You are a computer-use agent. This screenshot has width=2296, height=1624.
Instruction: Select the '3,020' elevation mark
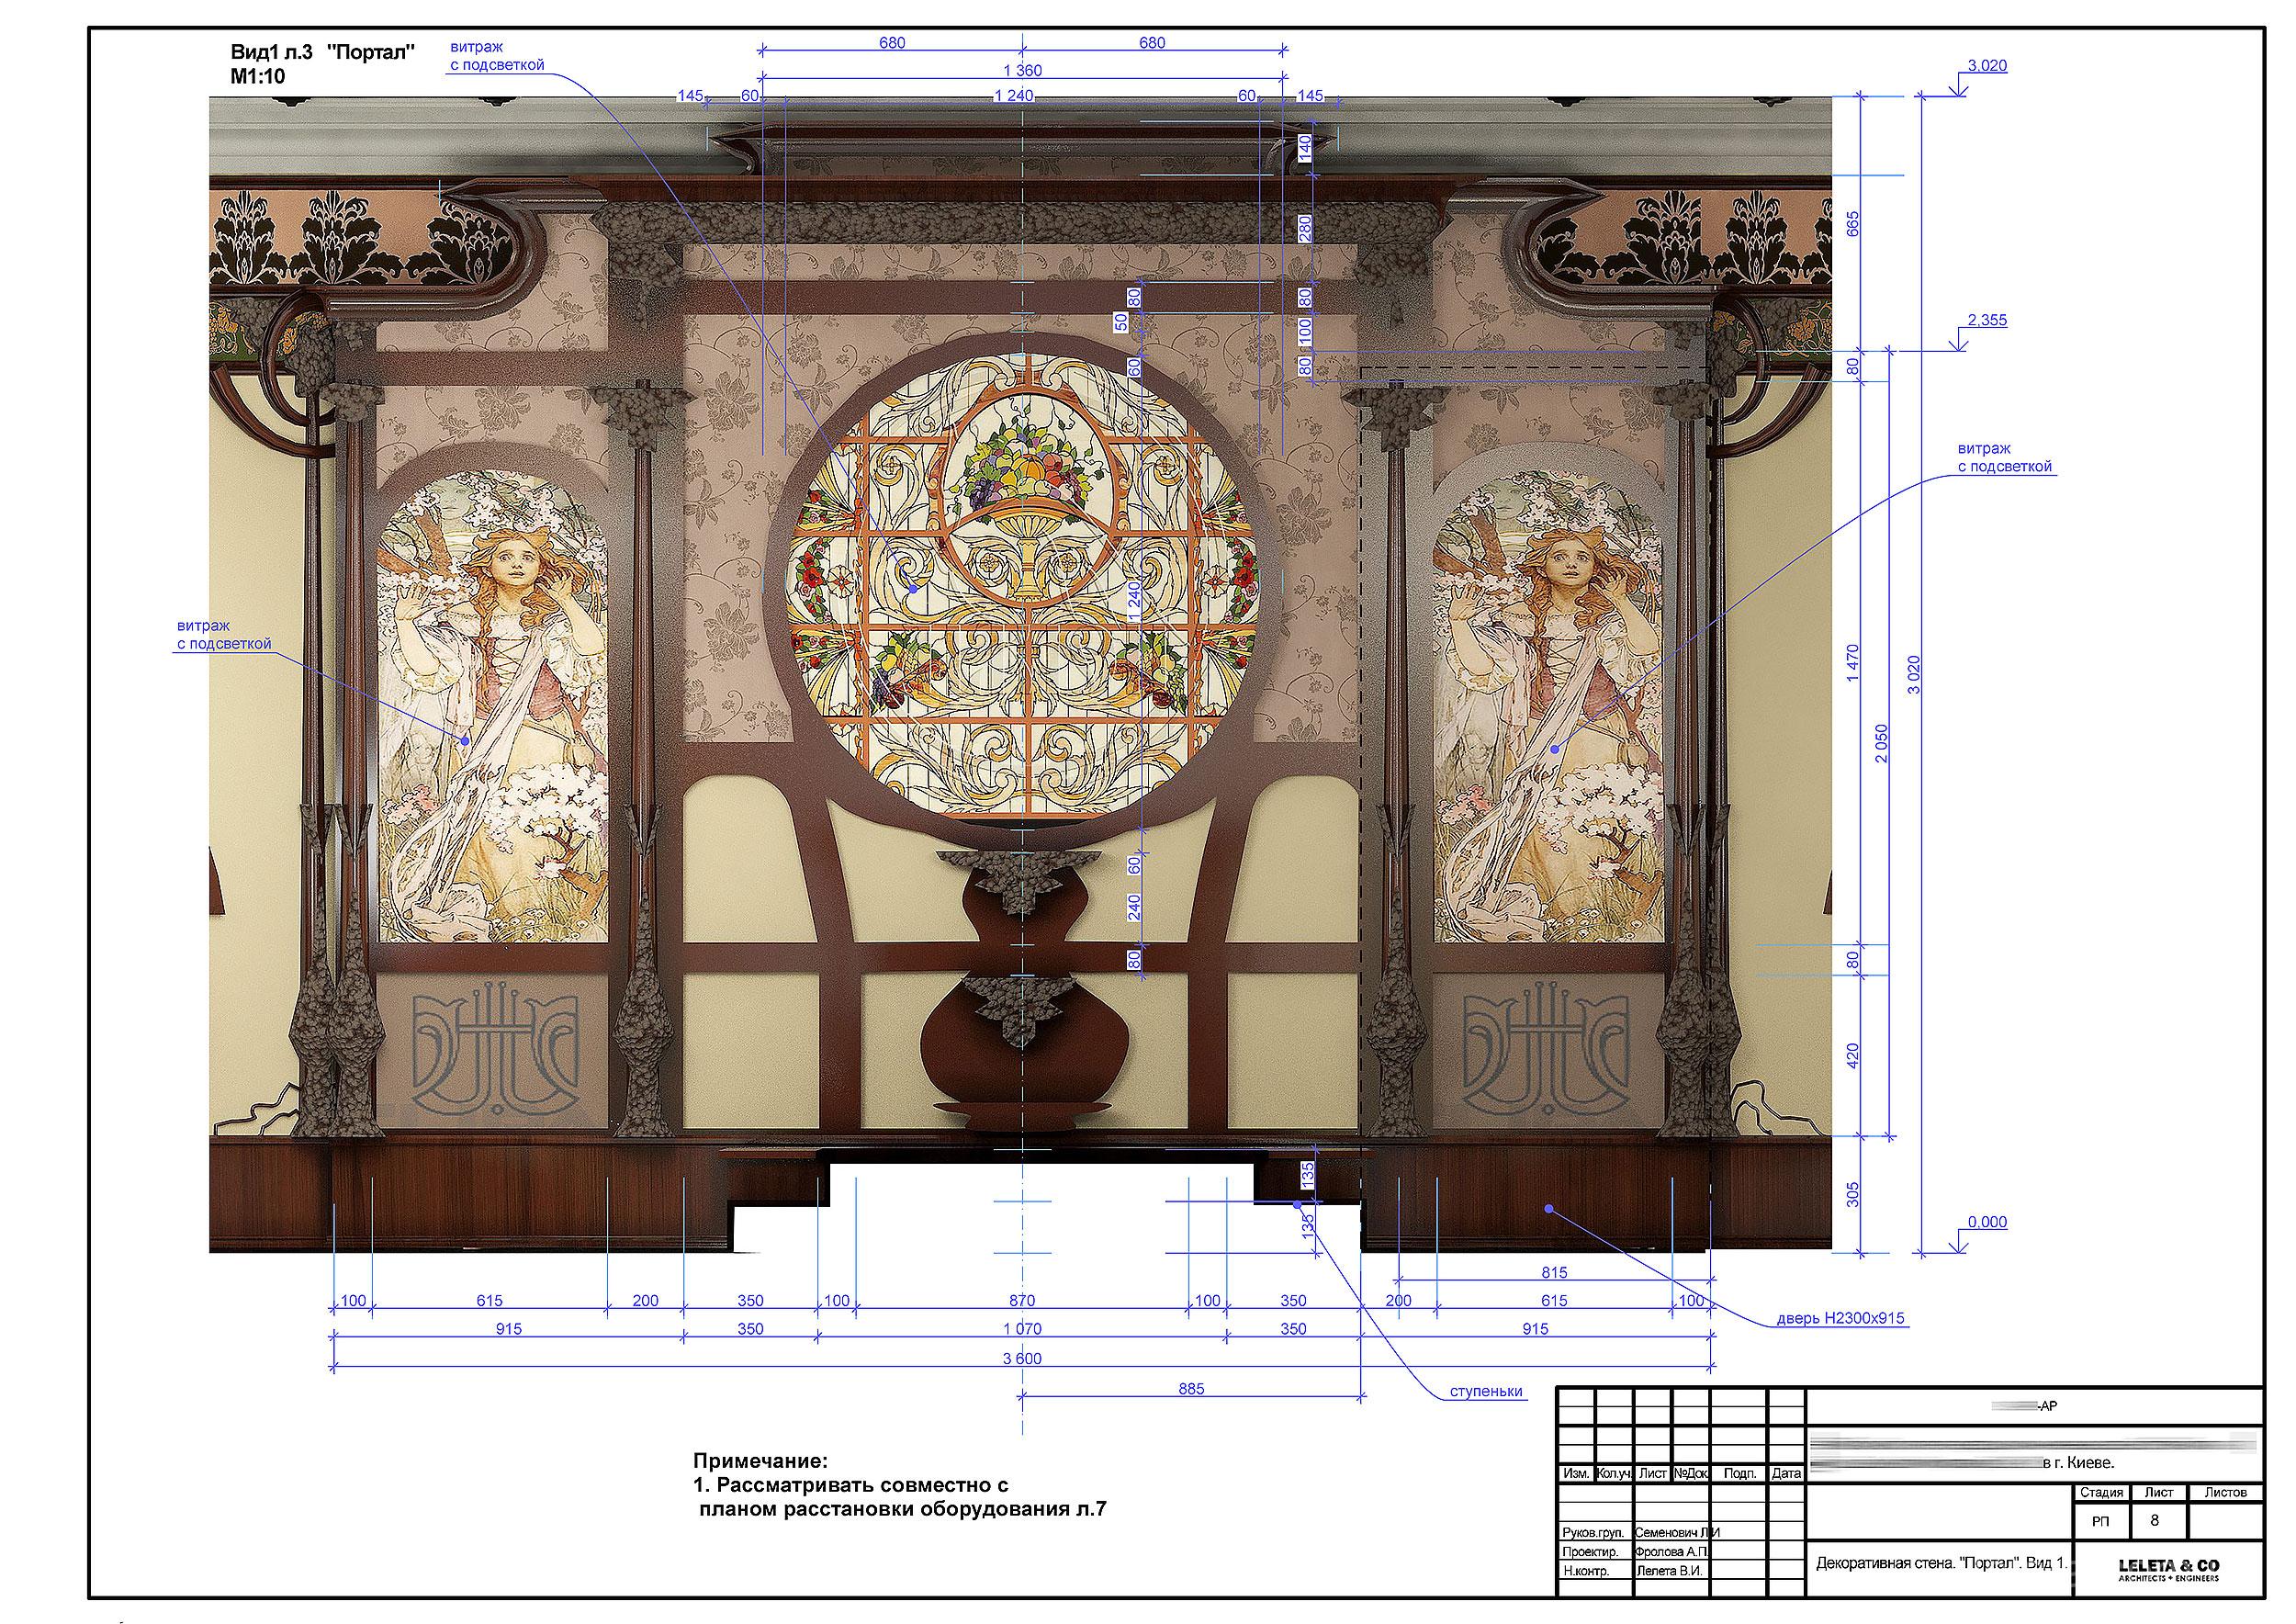[x=1987, y=66]
